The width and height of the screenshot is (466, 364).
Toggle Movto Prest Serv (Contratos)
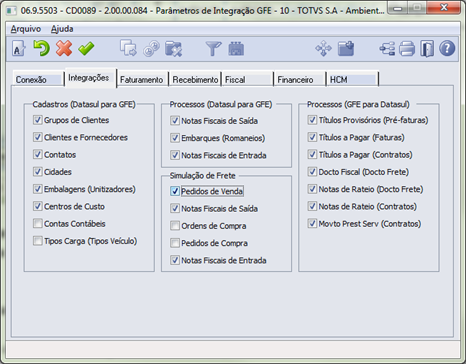pos(312,224)
